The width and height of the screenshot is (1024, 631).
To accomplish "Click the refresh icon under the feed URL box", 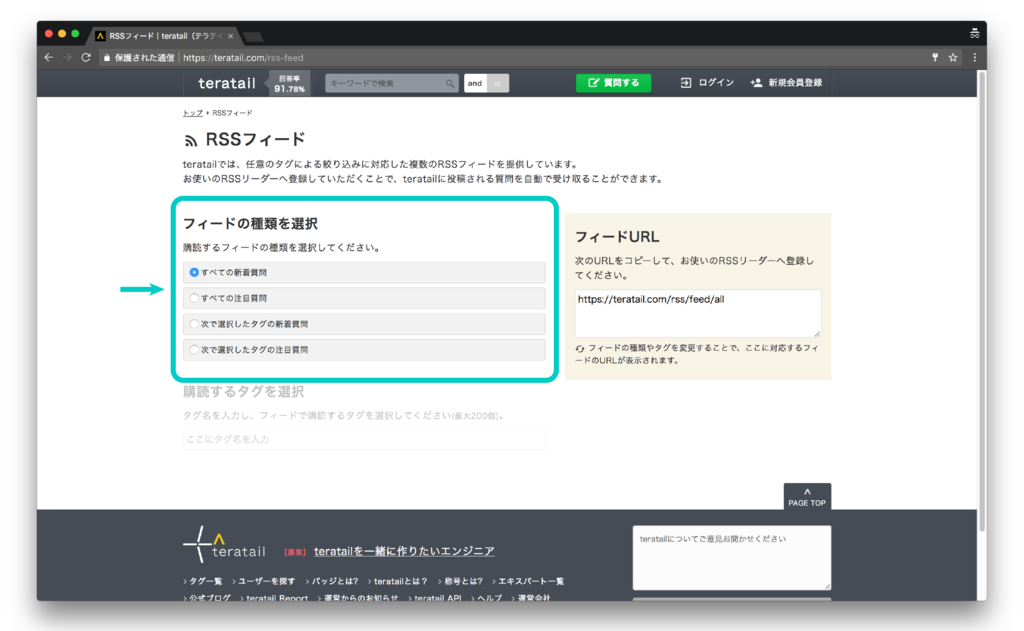I will click(580, 349).
